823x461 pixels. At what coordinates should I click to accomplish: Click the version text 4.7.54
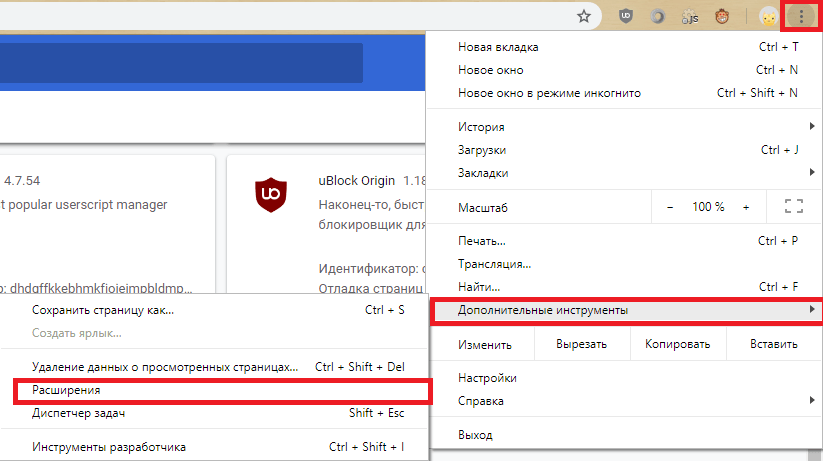coord(22,181)
